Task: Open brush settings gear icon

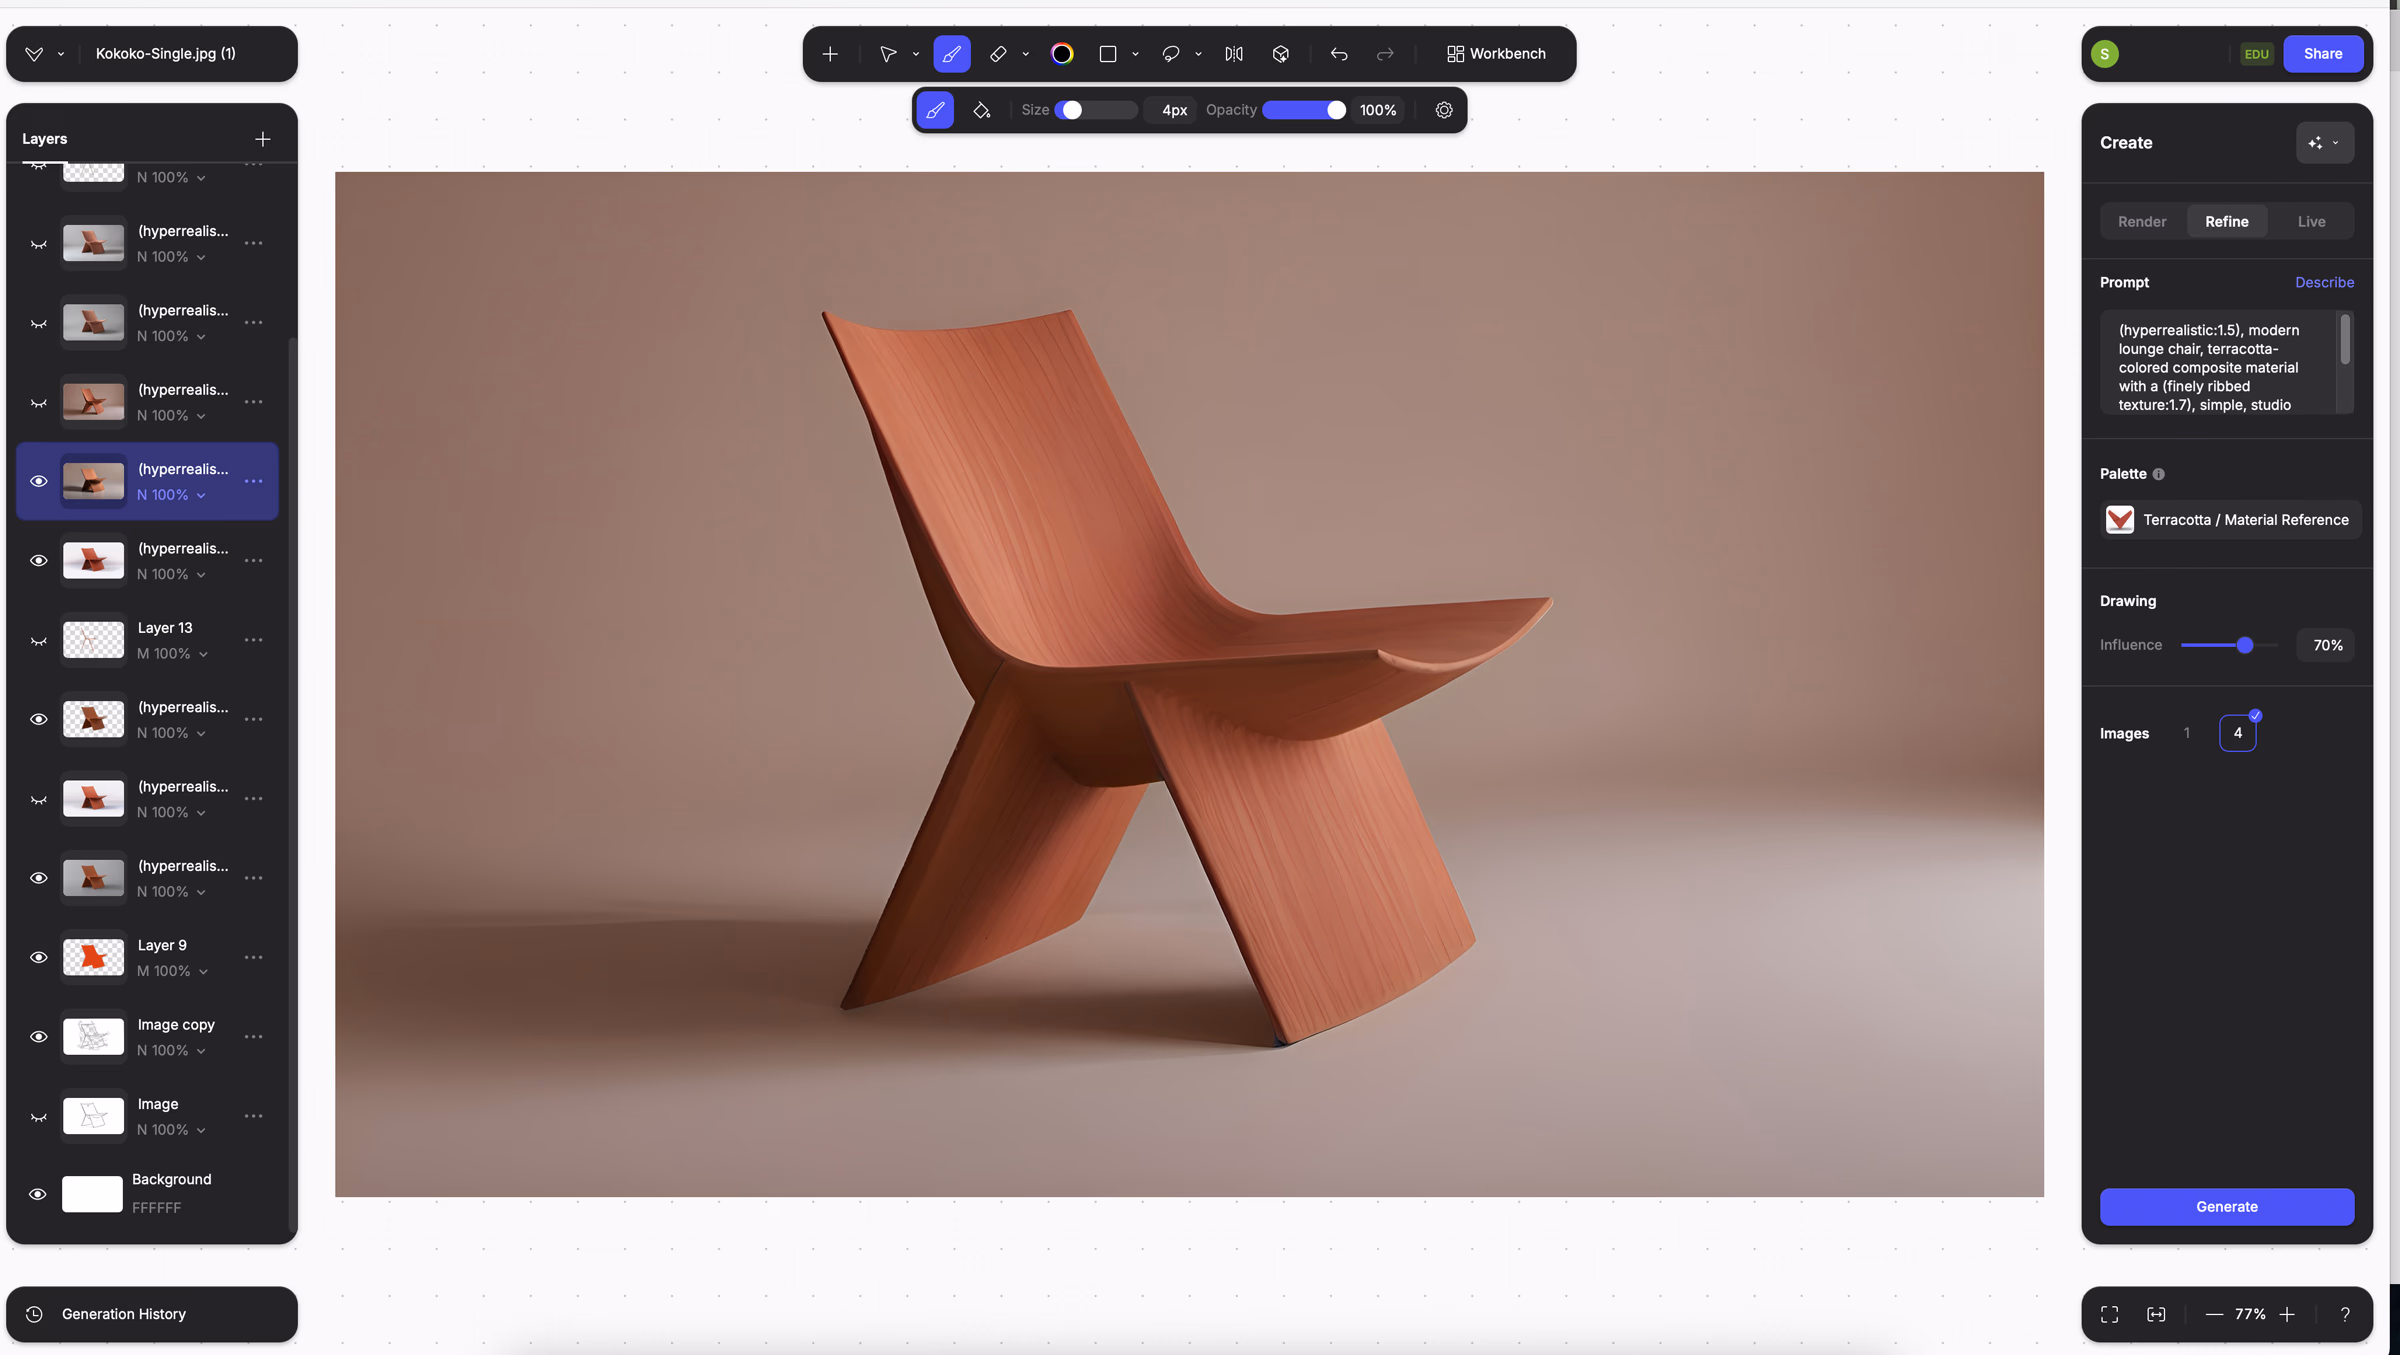Action: 1444,110
